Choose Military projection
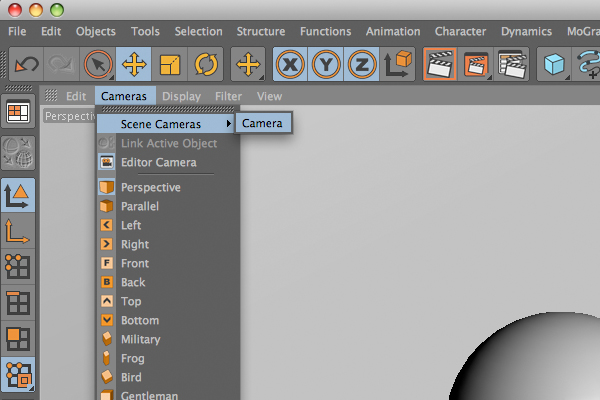This screenshot has width=600, height=400. pyautogui.click(x=166, y=339)
